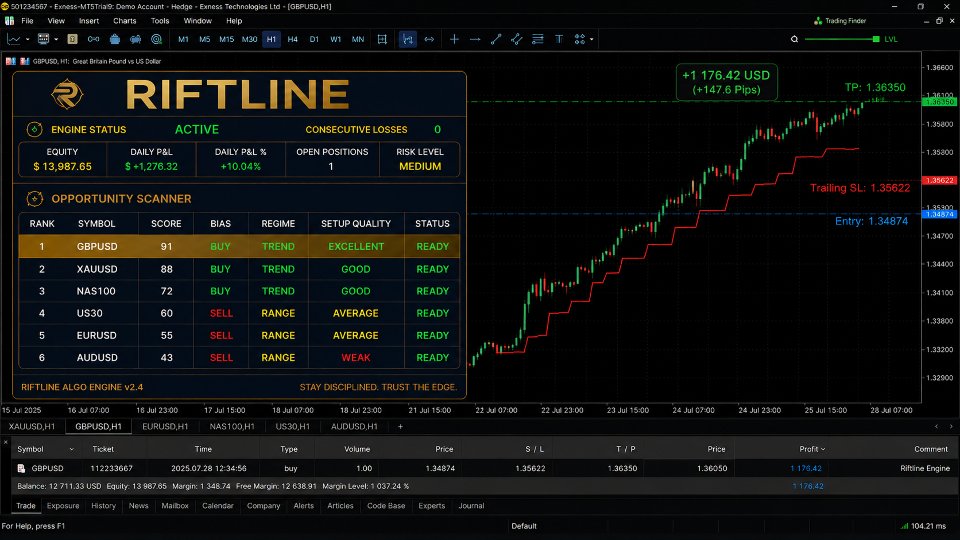The height and width of the screenshot is (540, 960).
Task: Click the Engine Status gauge icon
Action: (34, 129)
